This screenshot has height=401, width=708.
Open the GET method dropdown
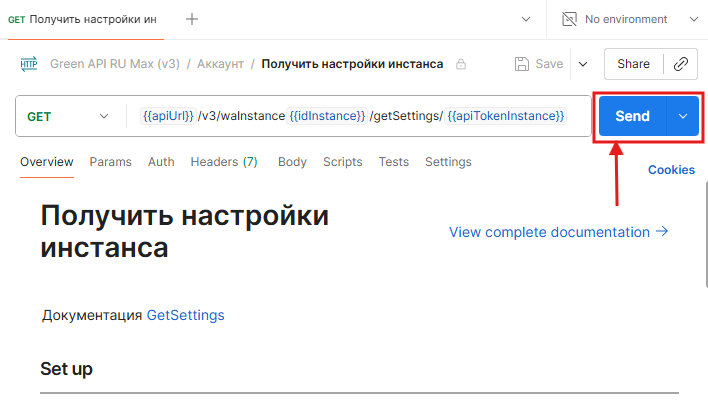[69, 117]
